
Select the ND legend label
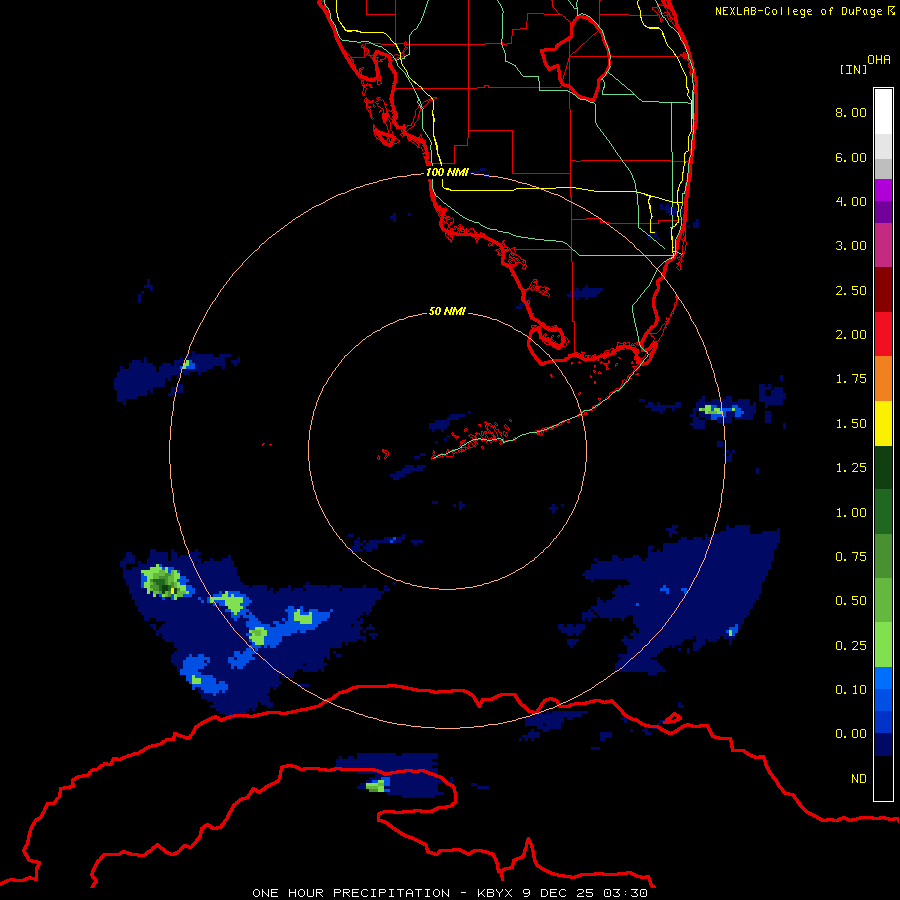click(859, 779)
